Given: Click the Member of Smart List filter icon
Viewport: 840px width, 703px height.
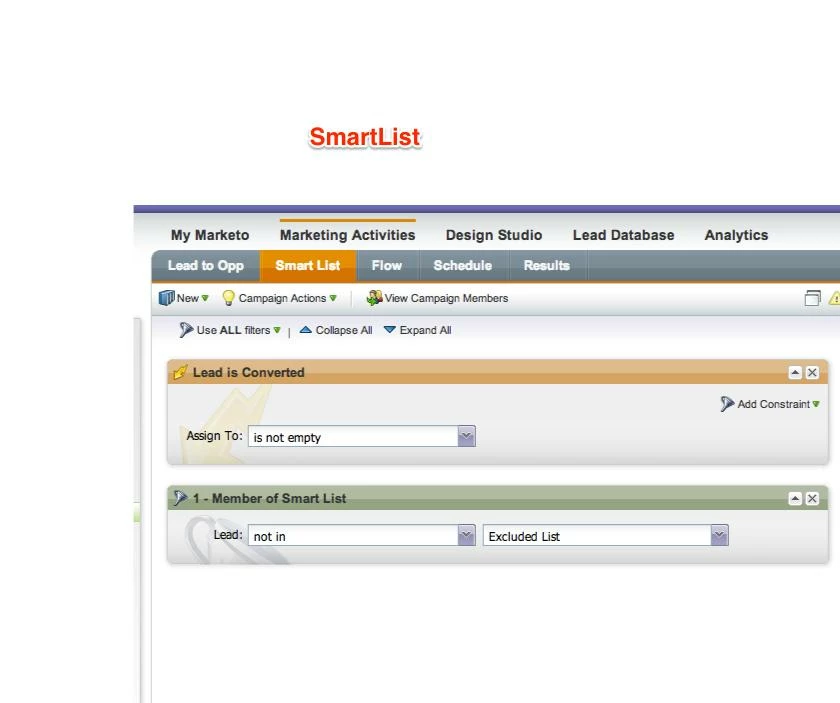Looking at the screenshot, I should [x=181, y=498].
